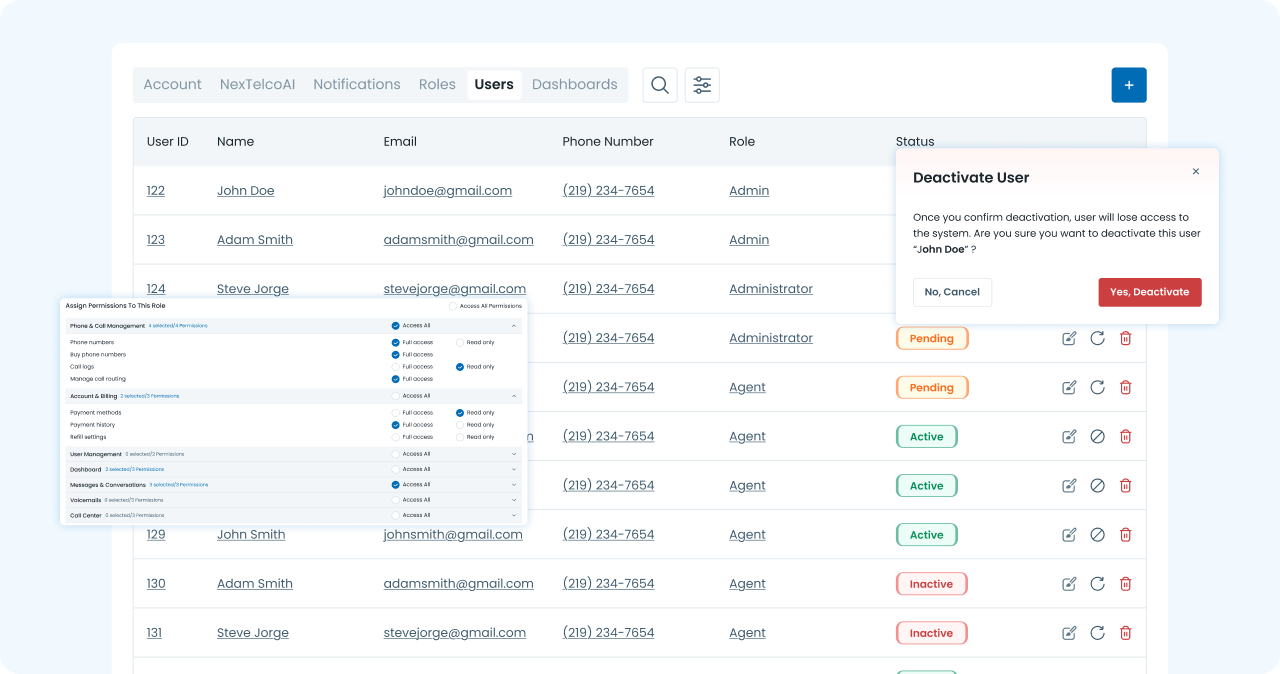Viewport: 1280px width, 674px height.
Task: Open the search magnifier icon
Action: pyautogui.click(x=660, y=85)
